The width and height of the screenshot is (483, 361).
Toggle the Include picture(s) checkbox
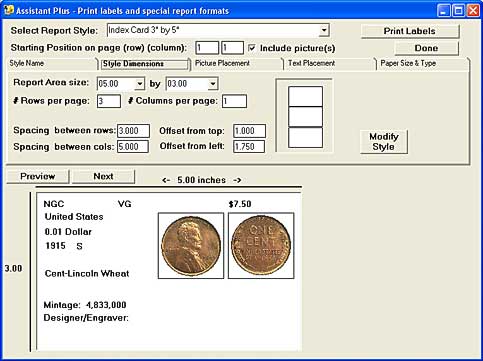252,48
